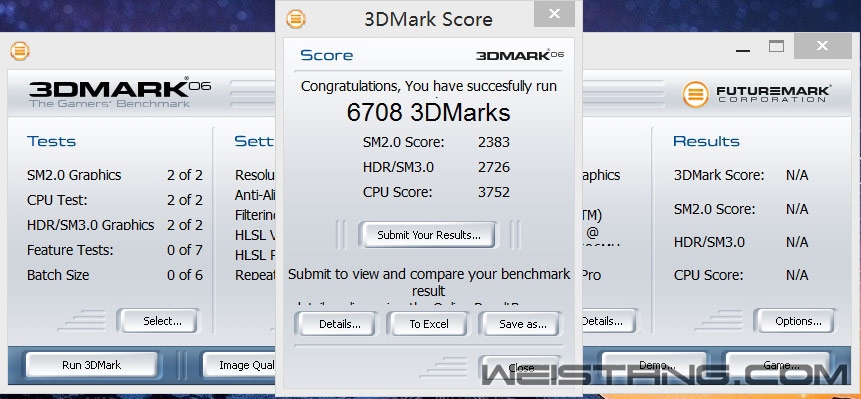The width and height of the screenshot is (861, 399).
Task: Submit Your Results button in score dialog
Action: point(428,235)
